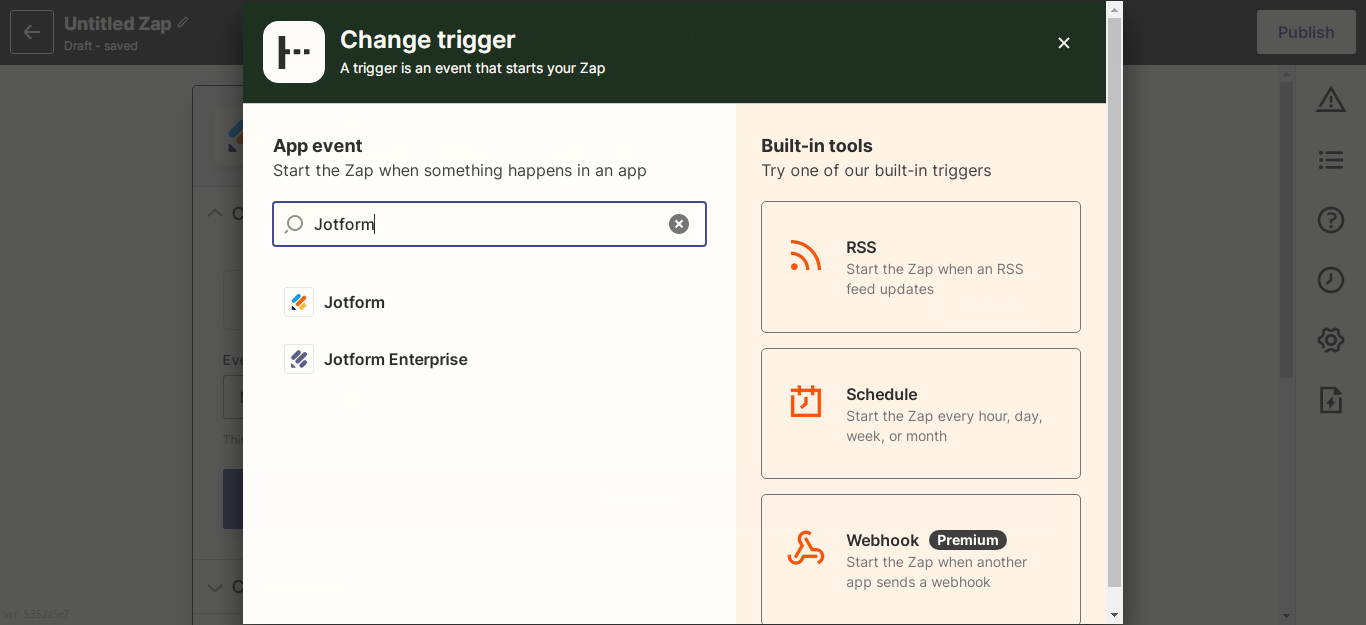Open the export file bolt sidebar icon
Image resolution: width=1366 pixels, height=625 pixels.
[x=1330, y=400]
